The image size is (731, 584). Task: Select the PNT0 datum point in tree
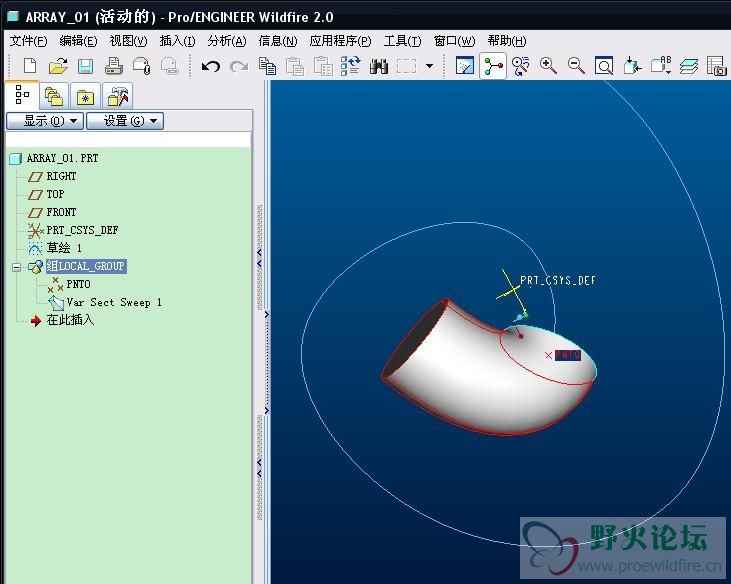click(78, 284)
